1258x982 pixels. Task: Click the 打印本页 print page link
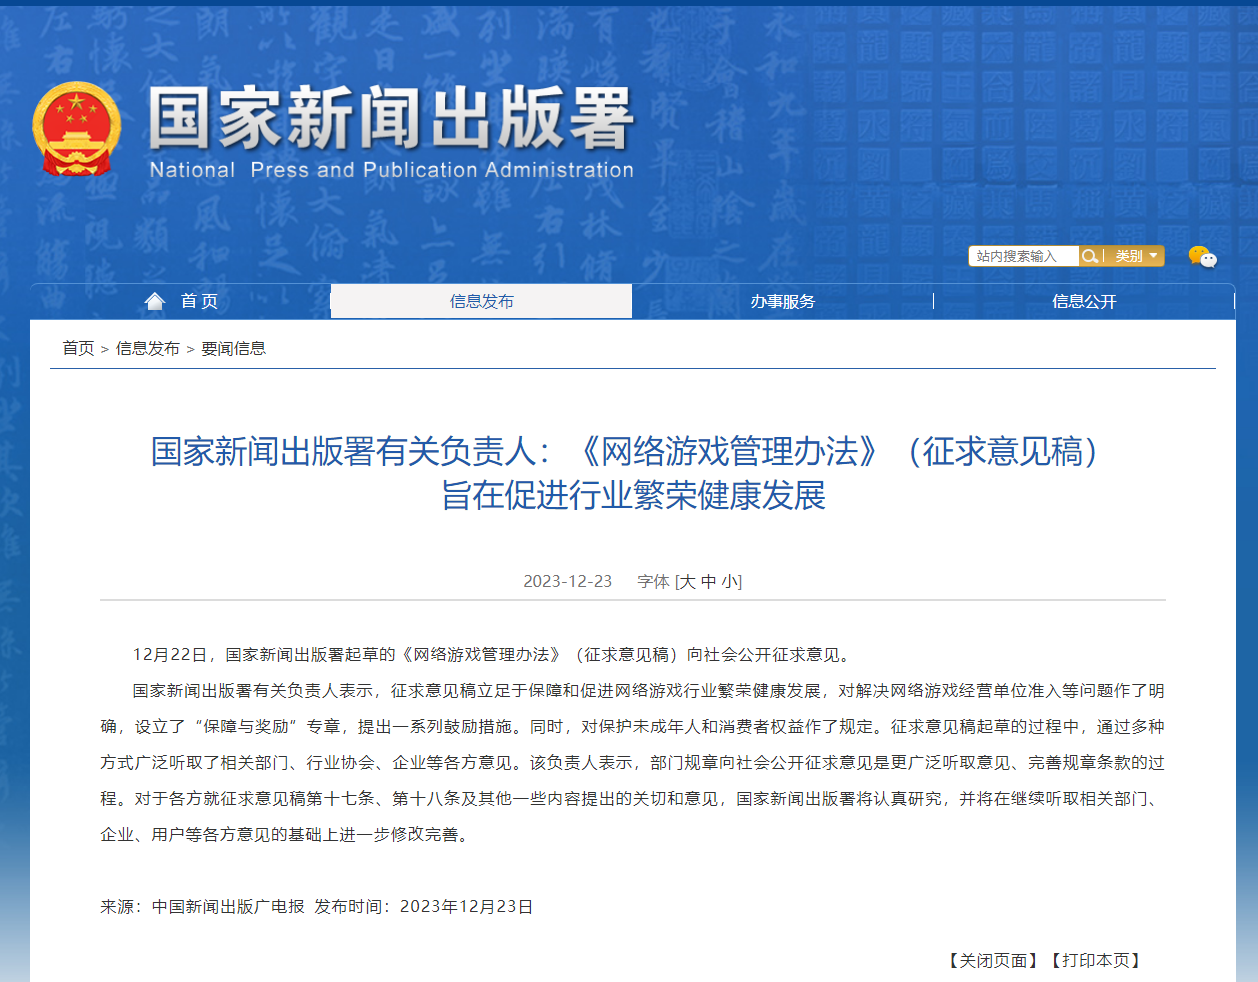pos(1095,960)
